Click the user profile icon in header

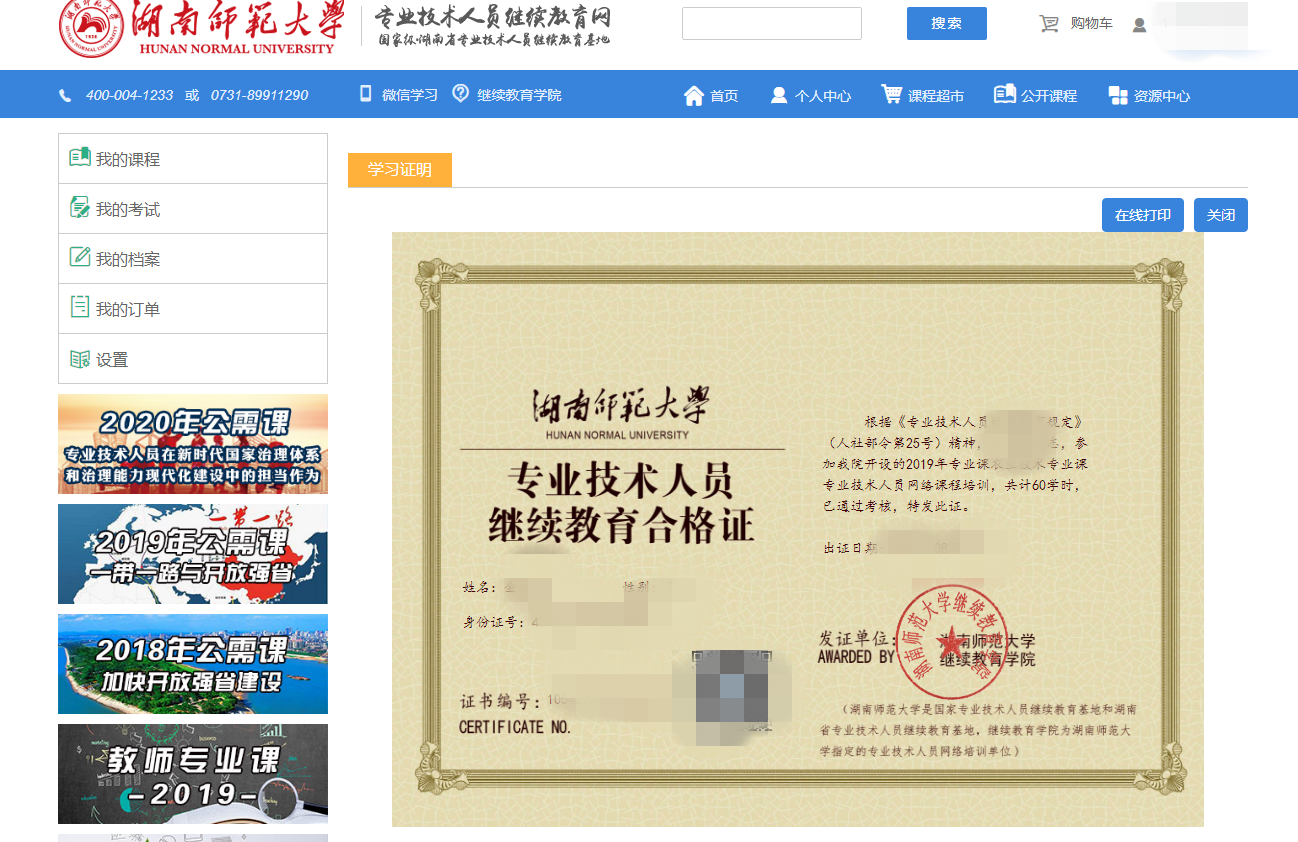click(1139, 25)
